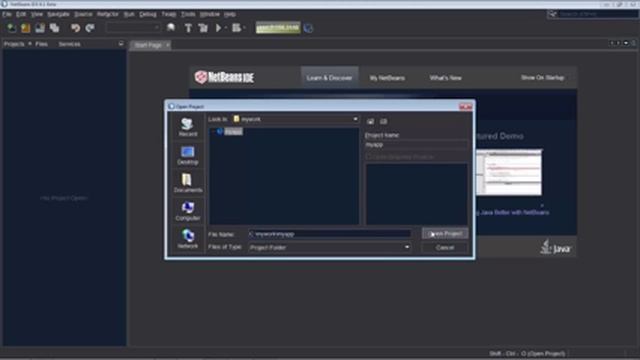Open the Tools menu
Viewport: 640px width, 360px height.
click(x=188, y=14)
